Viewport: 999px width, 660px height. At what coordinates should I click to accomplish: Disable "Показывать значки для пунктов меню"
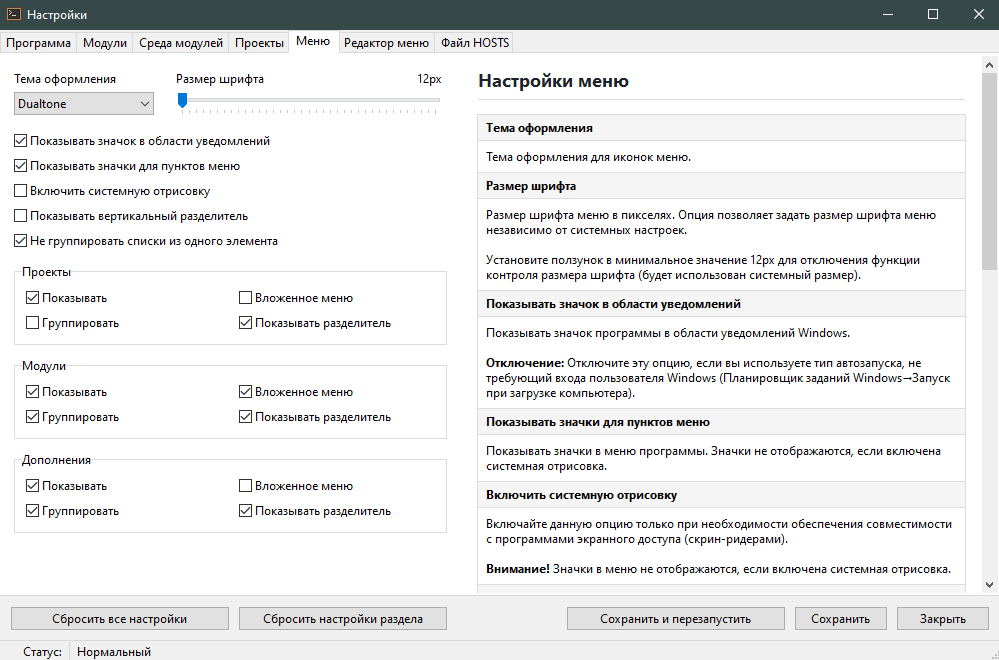21,166
